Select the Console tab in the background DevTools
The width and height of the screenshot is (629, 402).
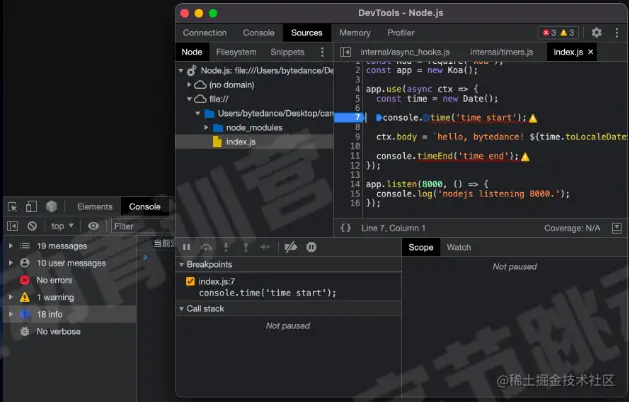(144, 207)
